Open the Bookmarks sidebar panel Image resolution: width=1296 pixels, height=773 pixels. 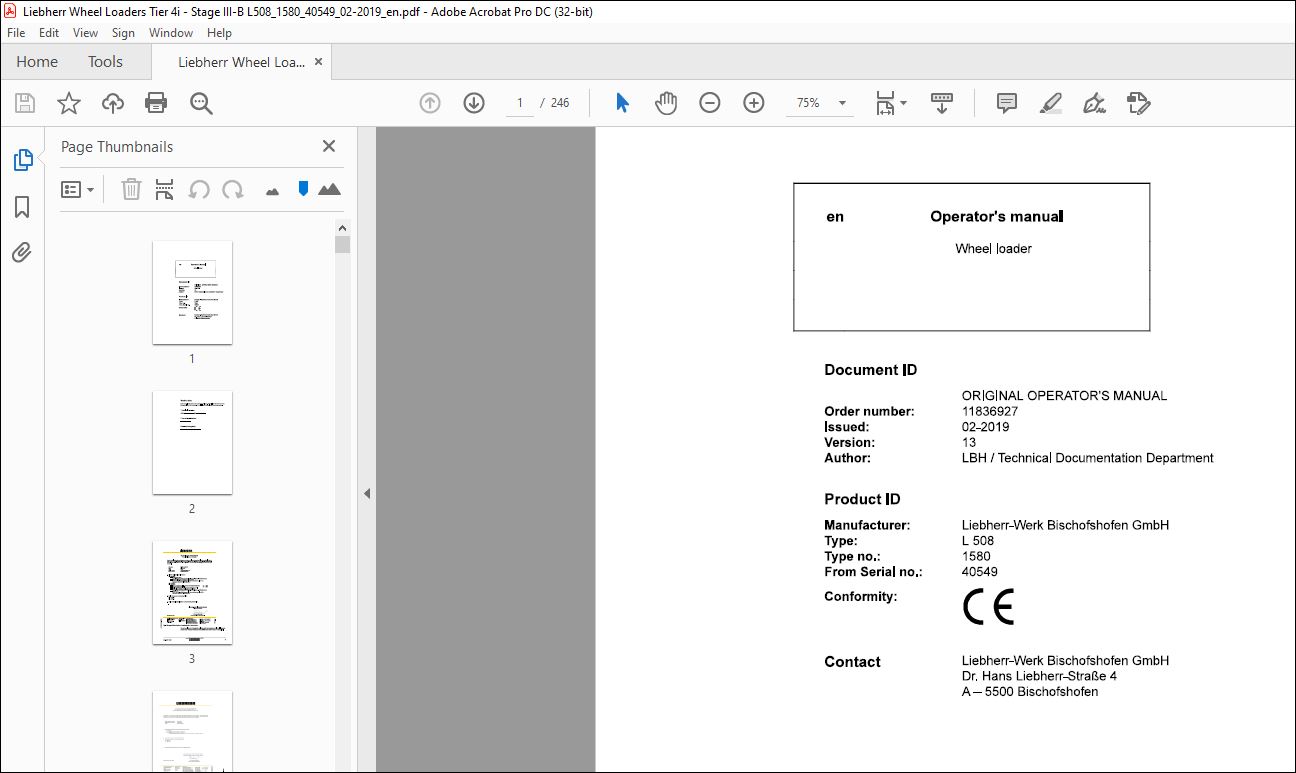pyautogui.click(x=22, y=207)
